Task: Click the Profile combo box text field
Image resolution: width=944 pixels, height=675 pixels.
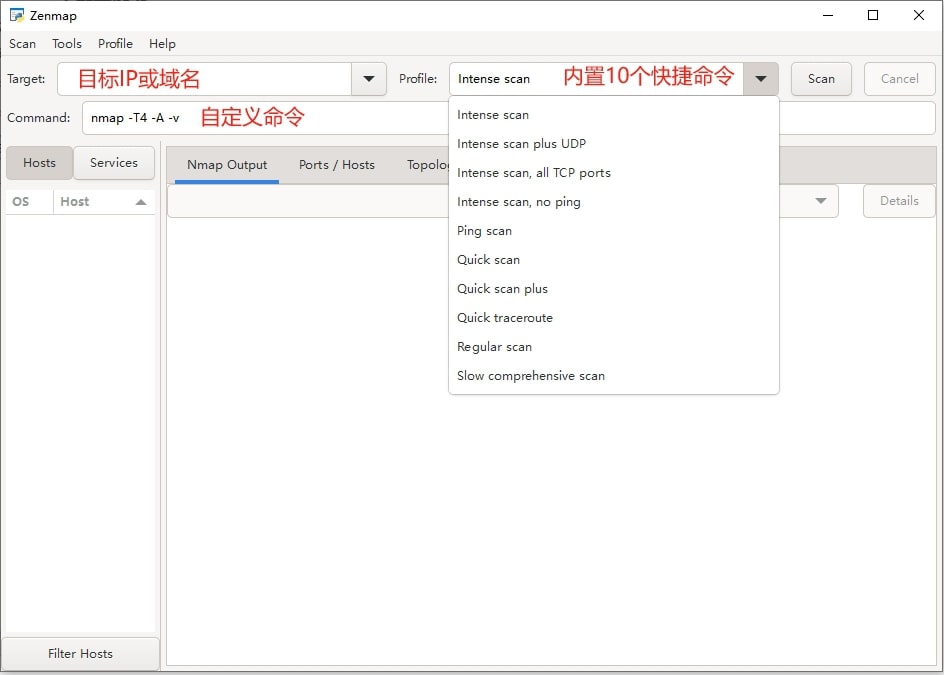Action: (x=596, y=79)
